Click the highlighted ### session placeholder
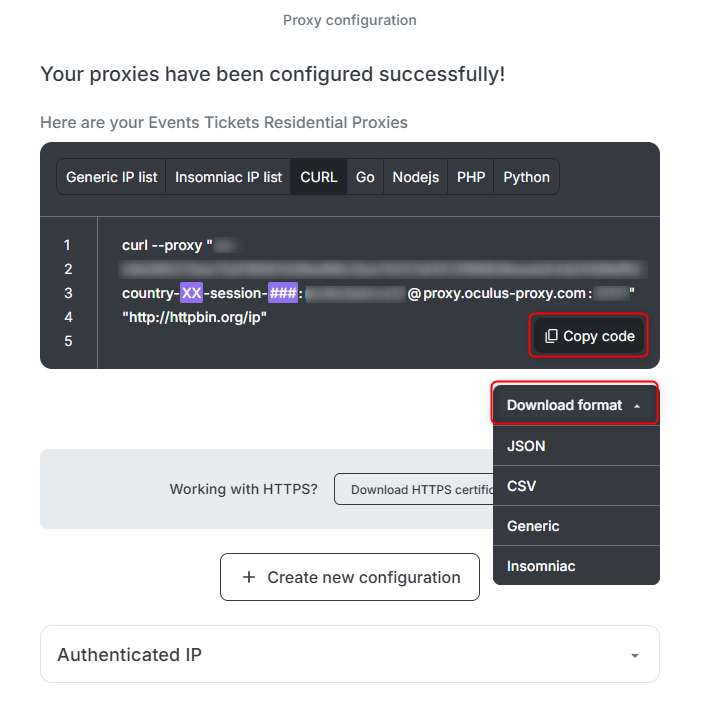The height and width of the screenshot is (717, 702). tap(282, 293)
